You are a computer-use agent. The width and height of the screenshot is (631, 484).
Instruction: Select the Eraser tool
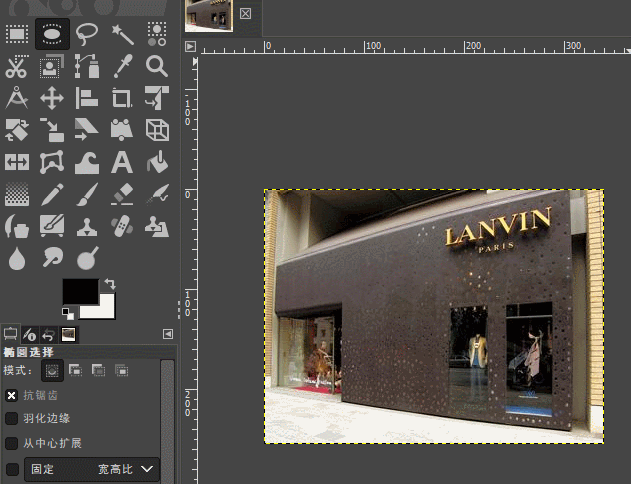pos(122,194)
